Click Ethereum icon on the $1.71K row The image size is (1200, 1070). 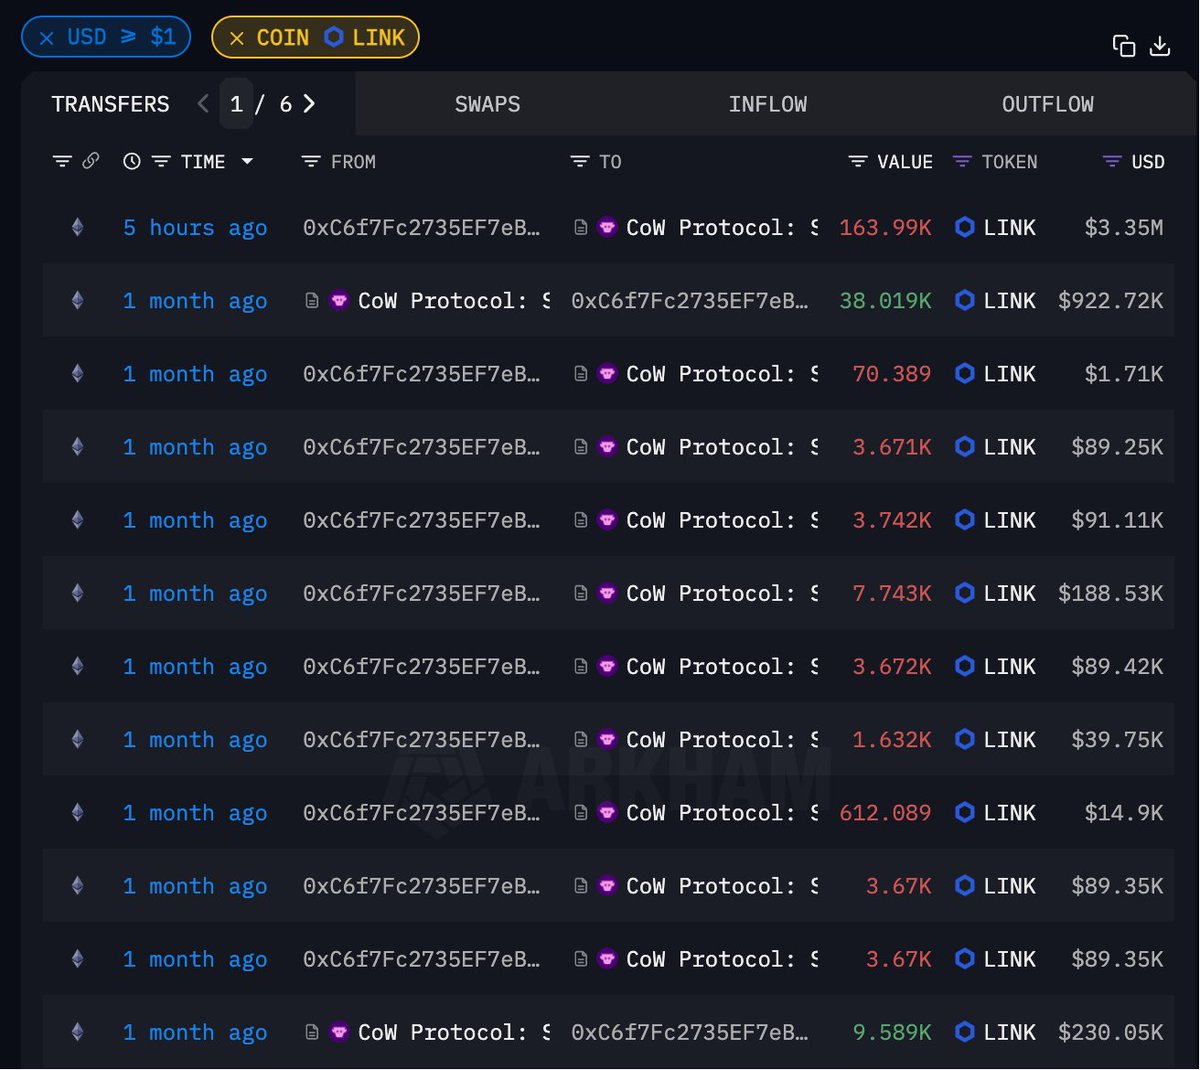pyautogui.click(x=77, y=374)
